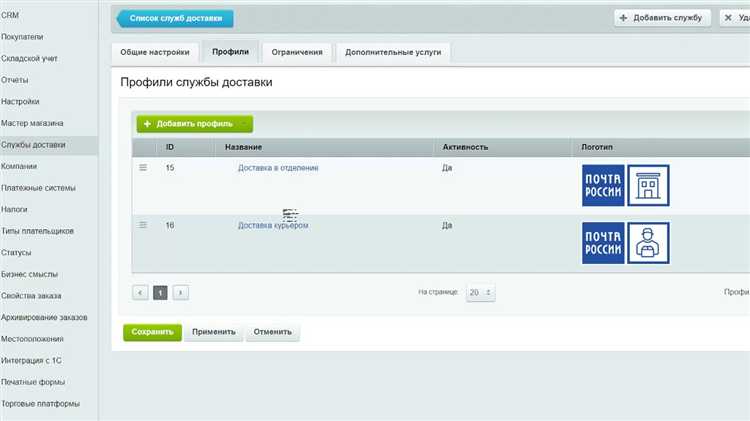Sort table by ID column header
Image resolution: width=750 pixels, height=421 pixels.
[x=170, y=147]
